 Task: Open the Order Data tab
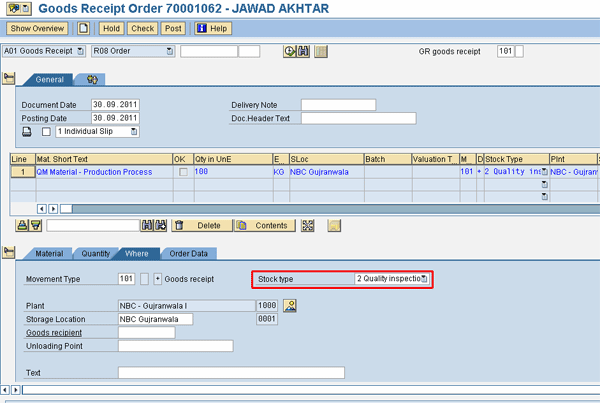[188, 253]
